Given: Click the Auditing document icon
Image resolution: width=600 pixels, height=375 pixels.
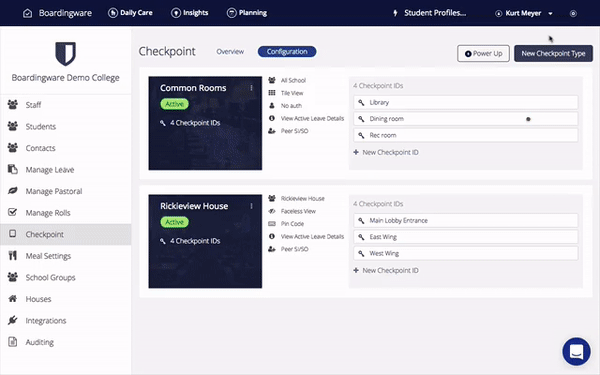Looking at the screenshot, I should coord(13,342).
